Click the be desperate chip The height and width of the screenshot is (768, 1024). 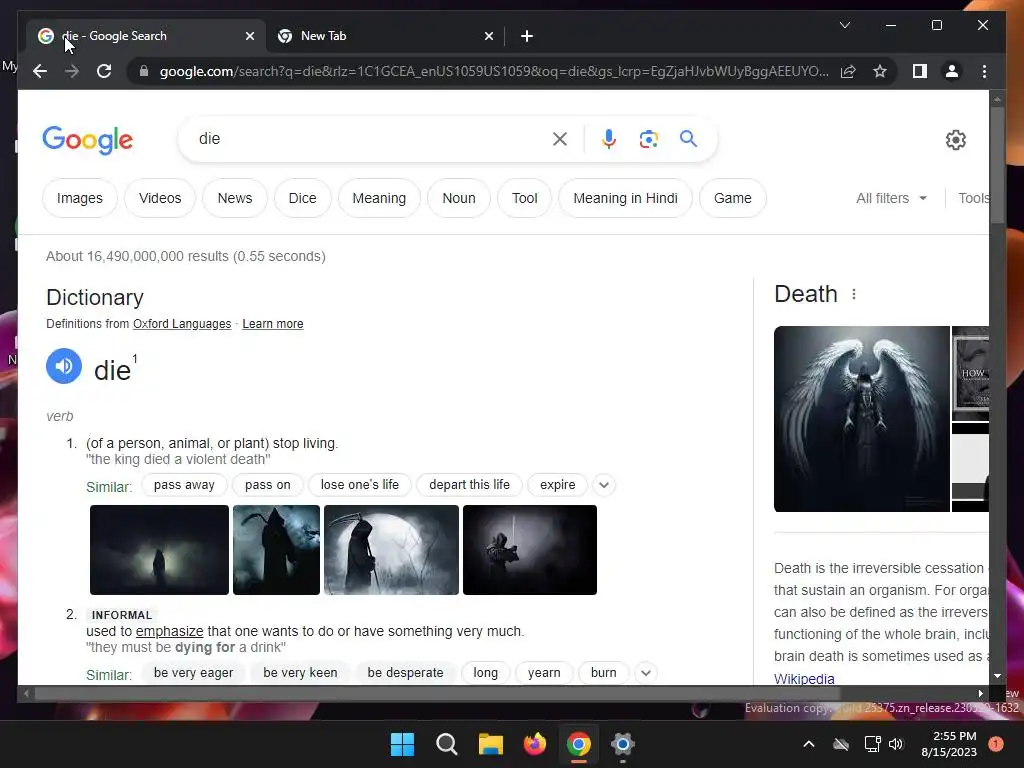[405, 673]
